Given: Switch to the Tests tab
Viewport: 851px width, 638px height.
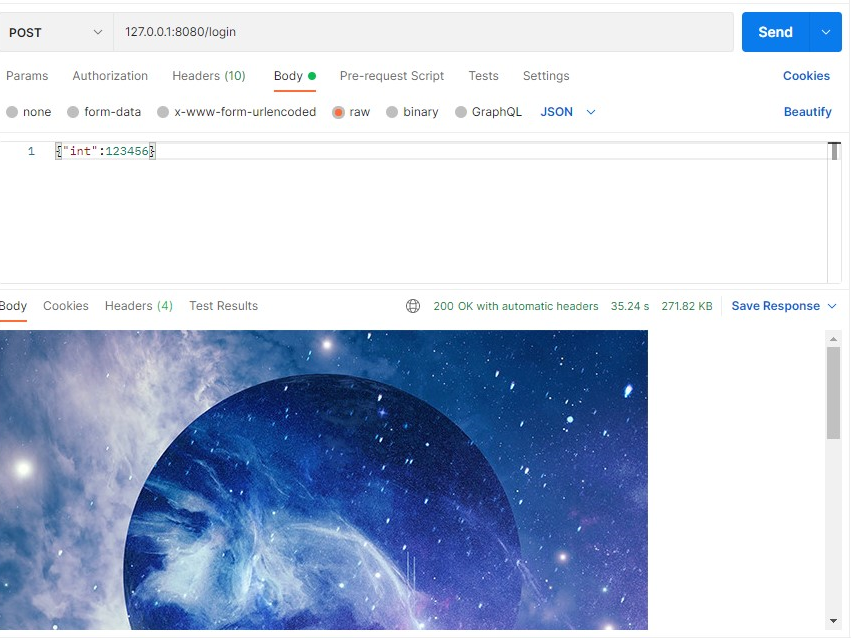Looking at the screenshot, I should 484,76.
